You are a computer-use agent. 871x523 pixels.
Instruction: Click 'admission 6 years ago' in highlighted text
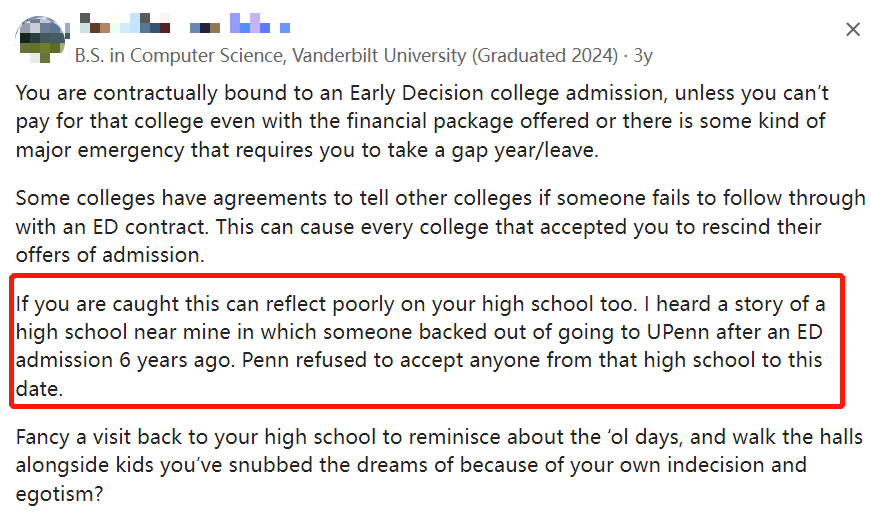click(x=126, y=360)
